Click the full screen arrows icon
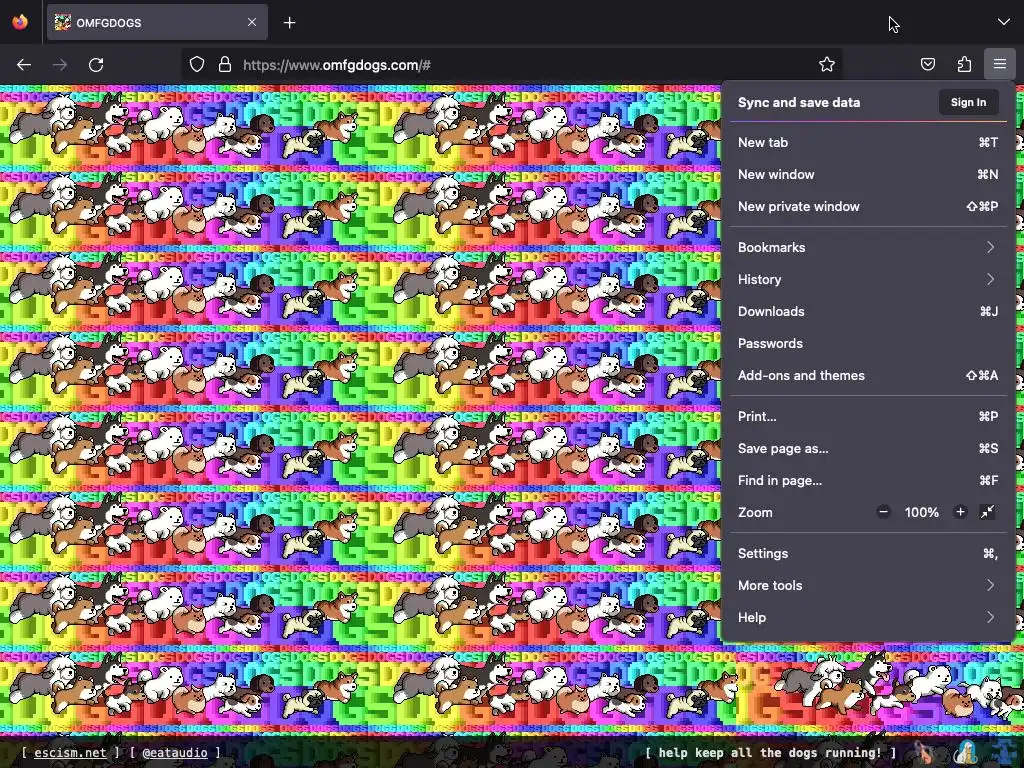Screen dimensions: 1024x768 (987, 512)
